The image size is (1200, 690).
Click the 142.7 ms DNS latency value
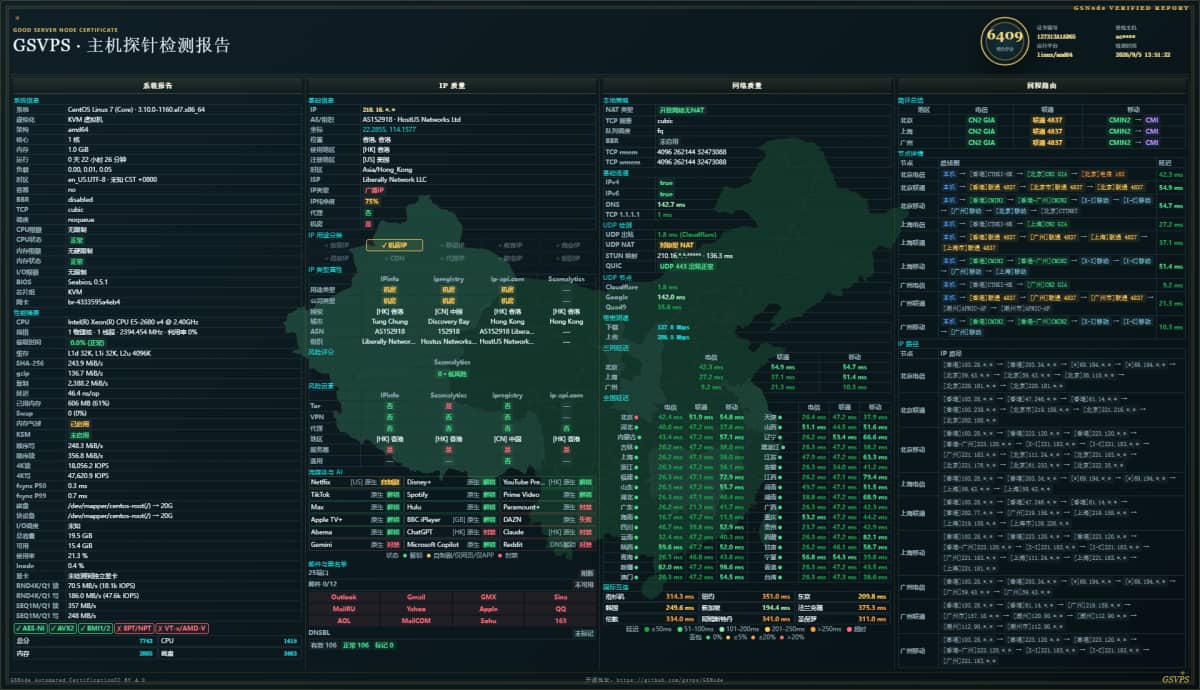670,204
